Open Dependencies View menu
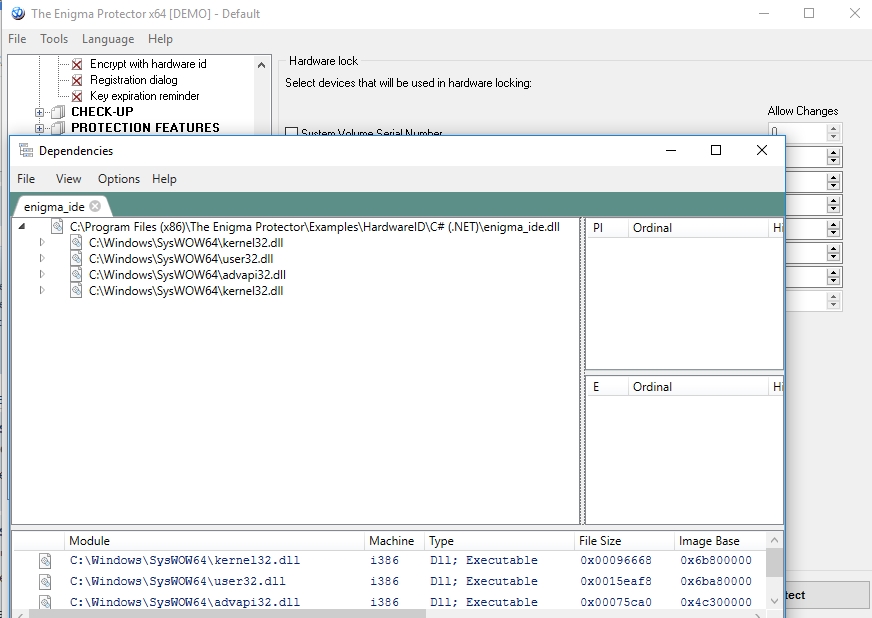Screen dimensions: 872x618 pyautogui.click(x=68, y=179)
